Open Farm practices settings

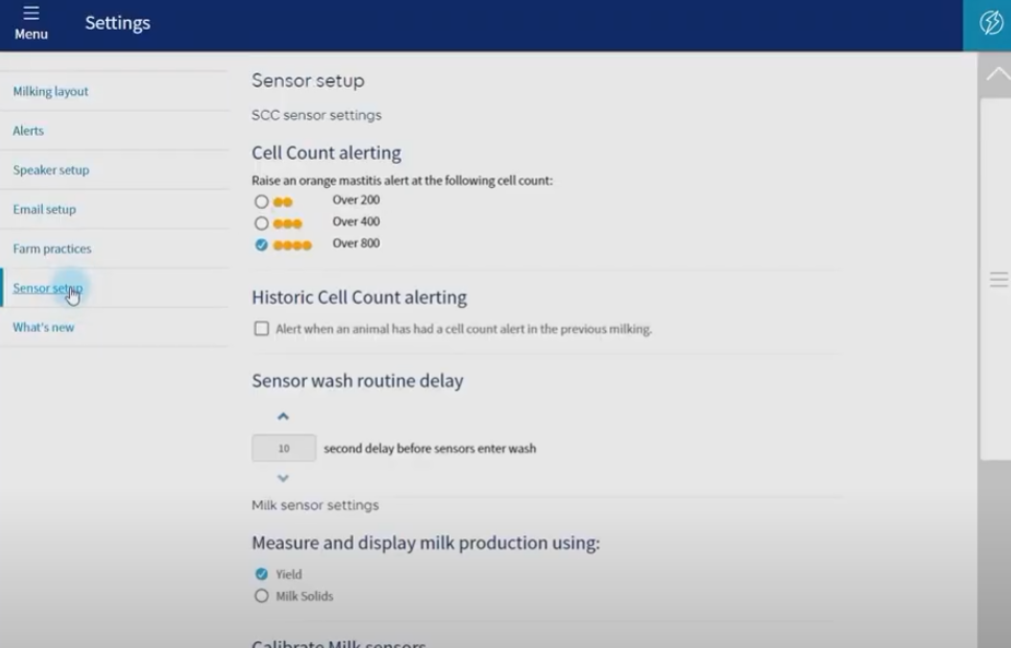coord(52,249)
